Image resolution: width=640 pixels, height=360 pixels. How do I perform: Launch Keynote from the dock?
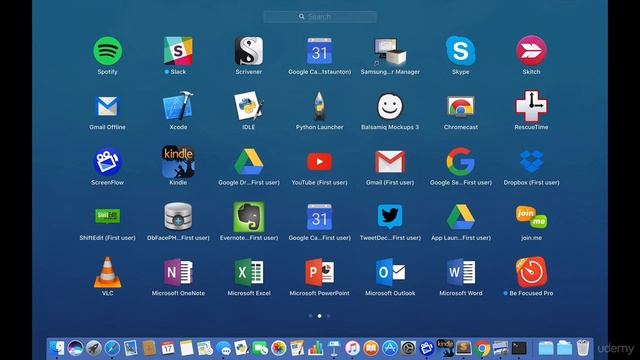[334, 348]
